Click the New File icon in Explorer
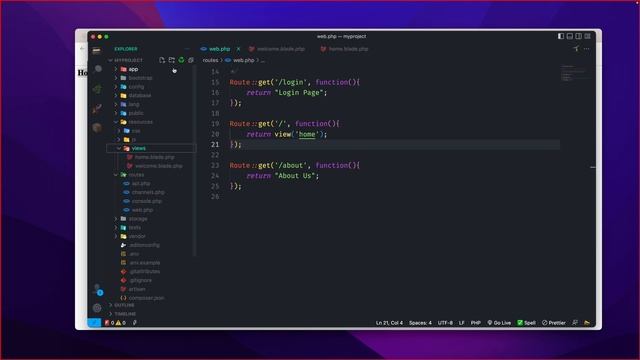640x360 pixels. pos(162,60)
